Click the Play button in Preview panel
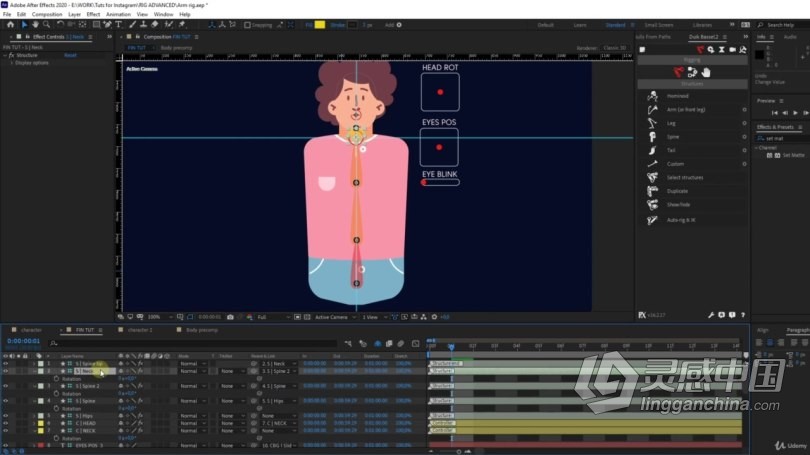The height and width of the screenshot is (455, 810). [x=795, y=113]
